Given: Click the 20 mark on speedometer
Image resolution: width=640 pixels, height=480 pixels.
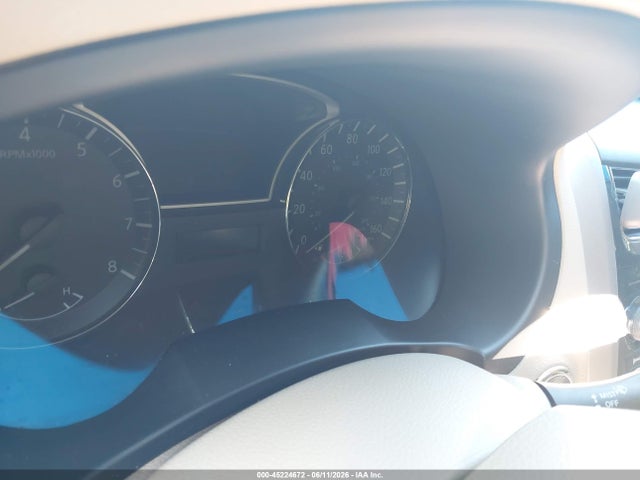Looking at the screenshot, I should pos(299,209).
